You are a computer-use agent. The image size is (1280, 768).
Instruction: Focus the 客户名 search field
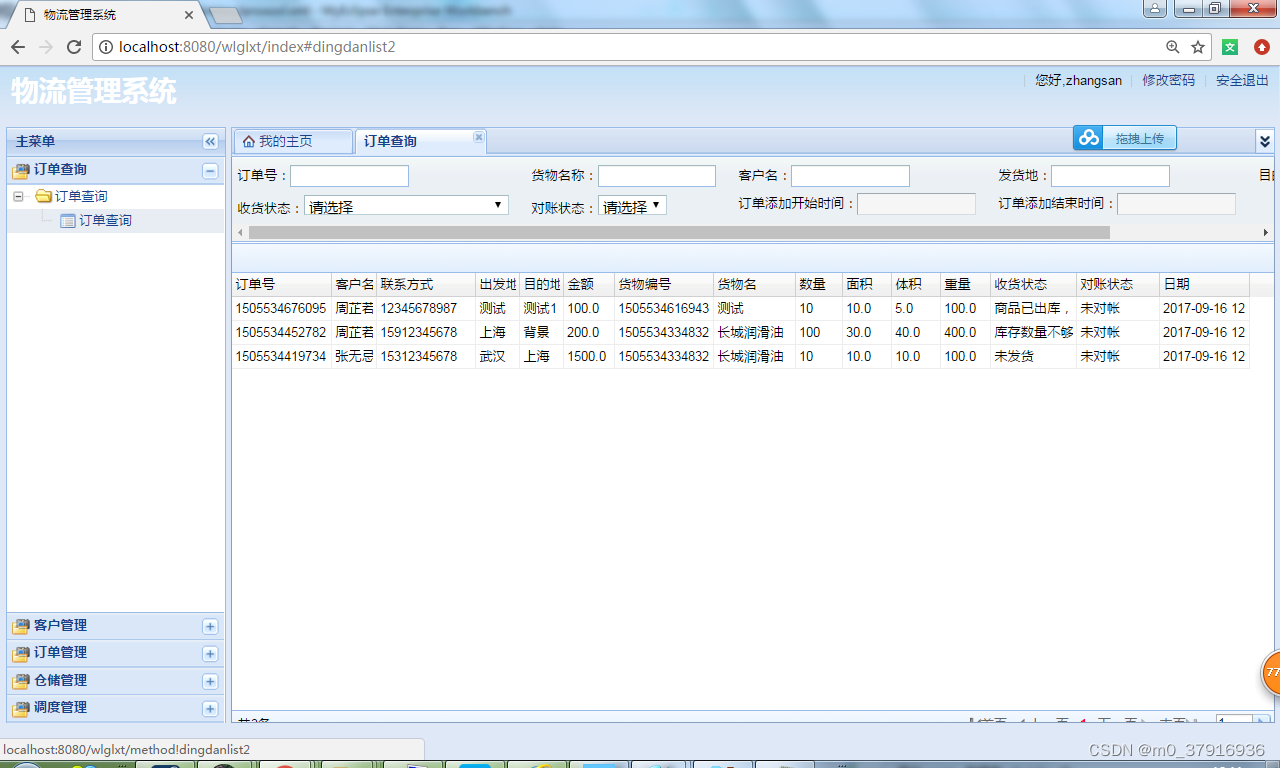850,176
